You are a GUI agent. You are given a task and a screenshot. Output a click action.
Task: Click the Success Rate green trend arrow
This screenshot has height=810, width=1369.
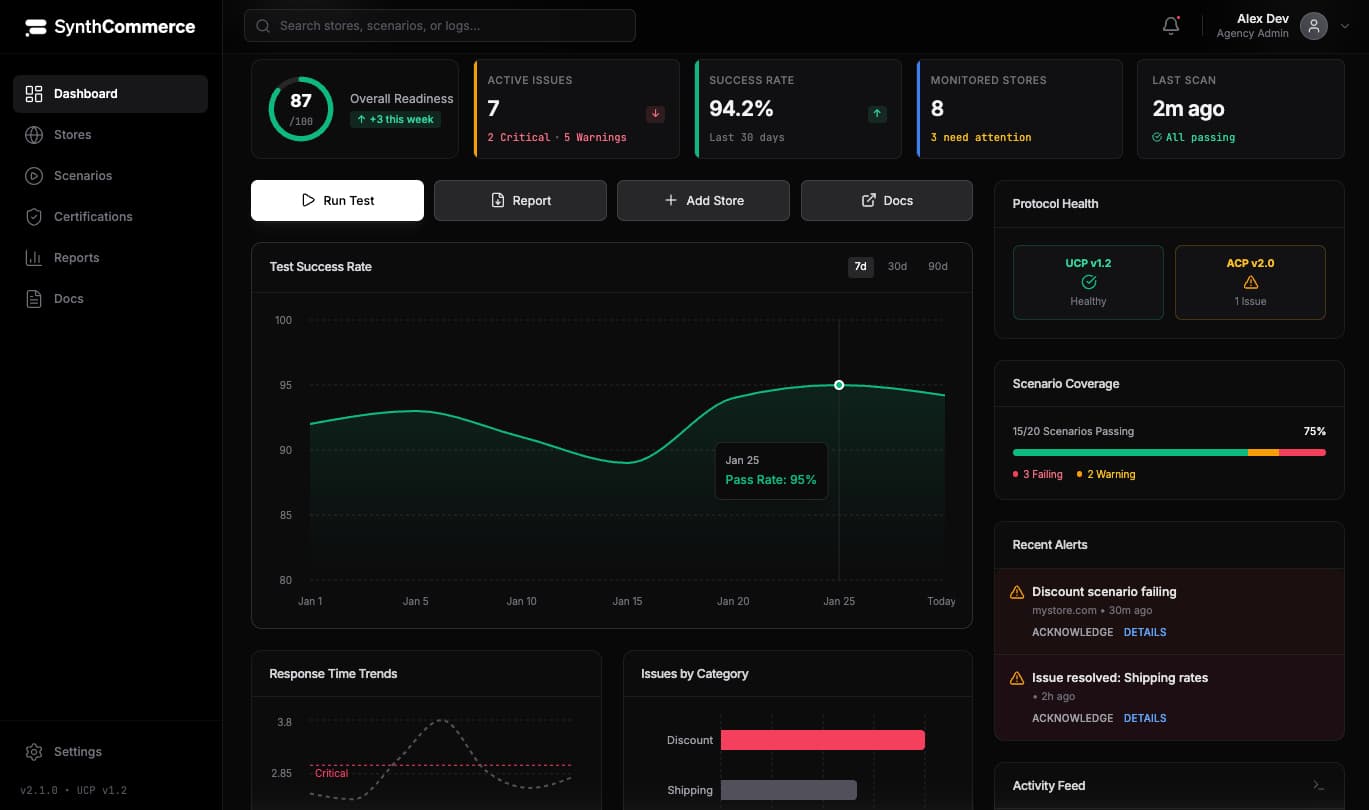point(876,113)
